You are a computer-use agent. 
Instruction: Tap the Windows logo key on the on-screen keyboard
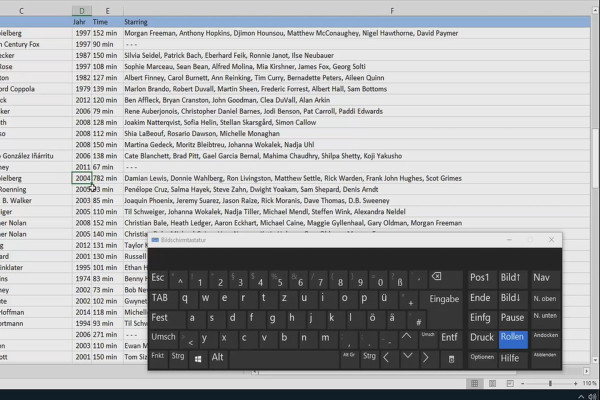(198, 359)
